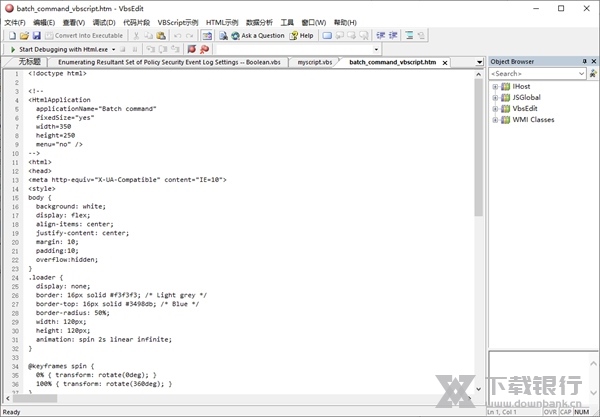Click the Help toolbar button

click(302, 35)
